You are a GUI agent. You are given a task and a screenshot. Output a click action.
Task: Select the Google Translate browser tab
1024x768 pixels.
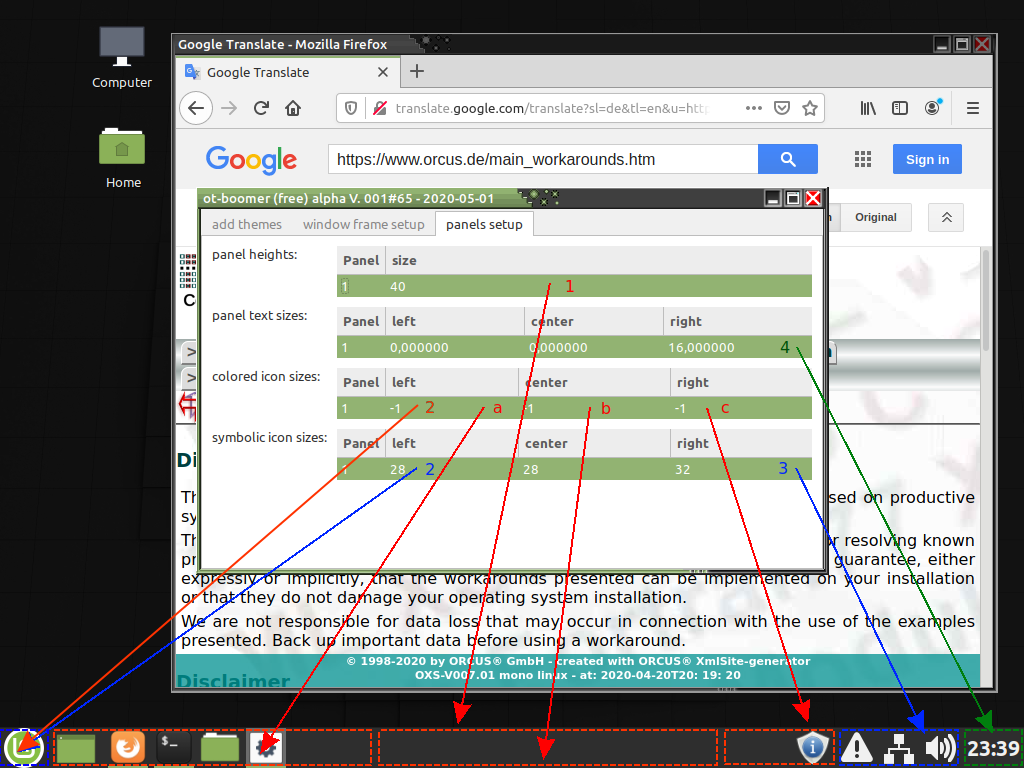click(287, 72)
